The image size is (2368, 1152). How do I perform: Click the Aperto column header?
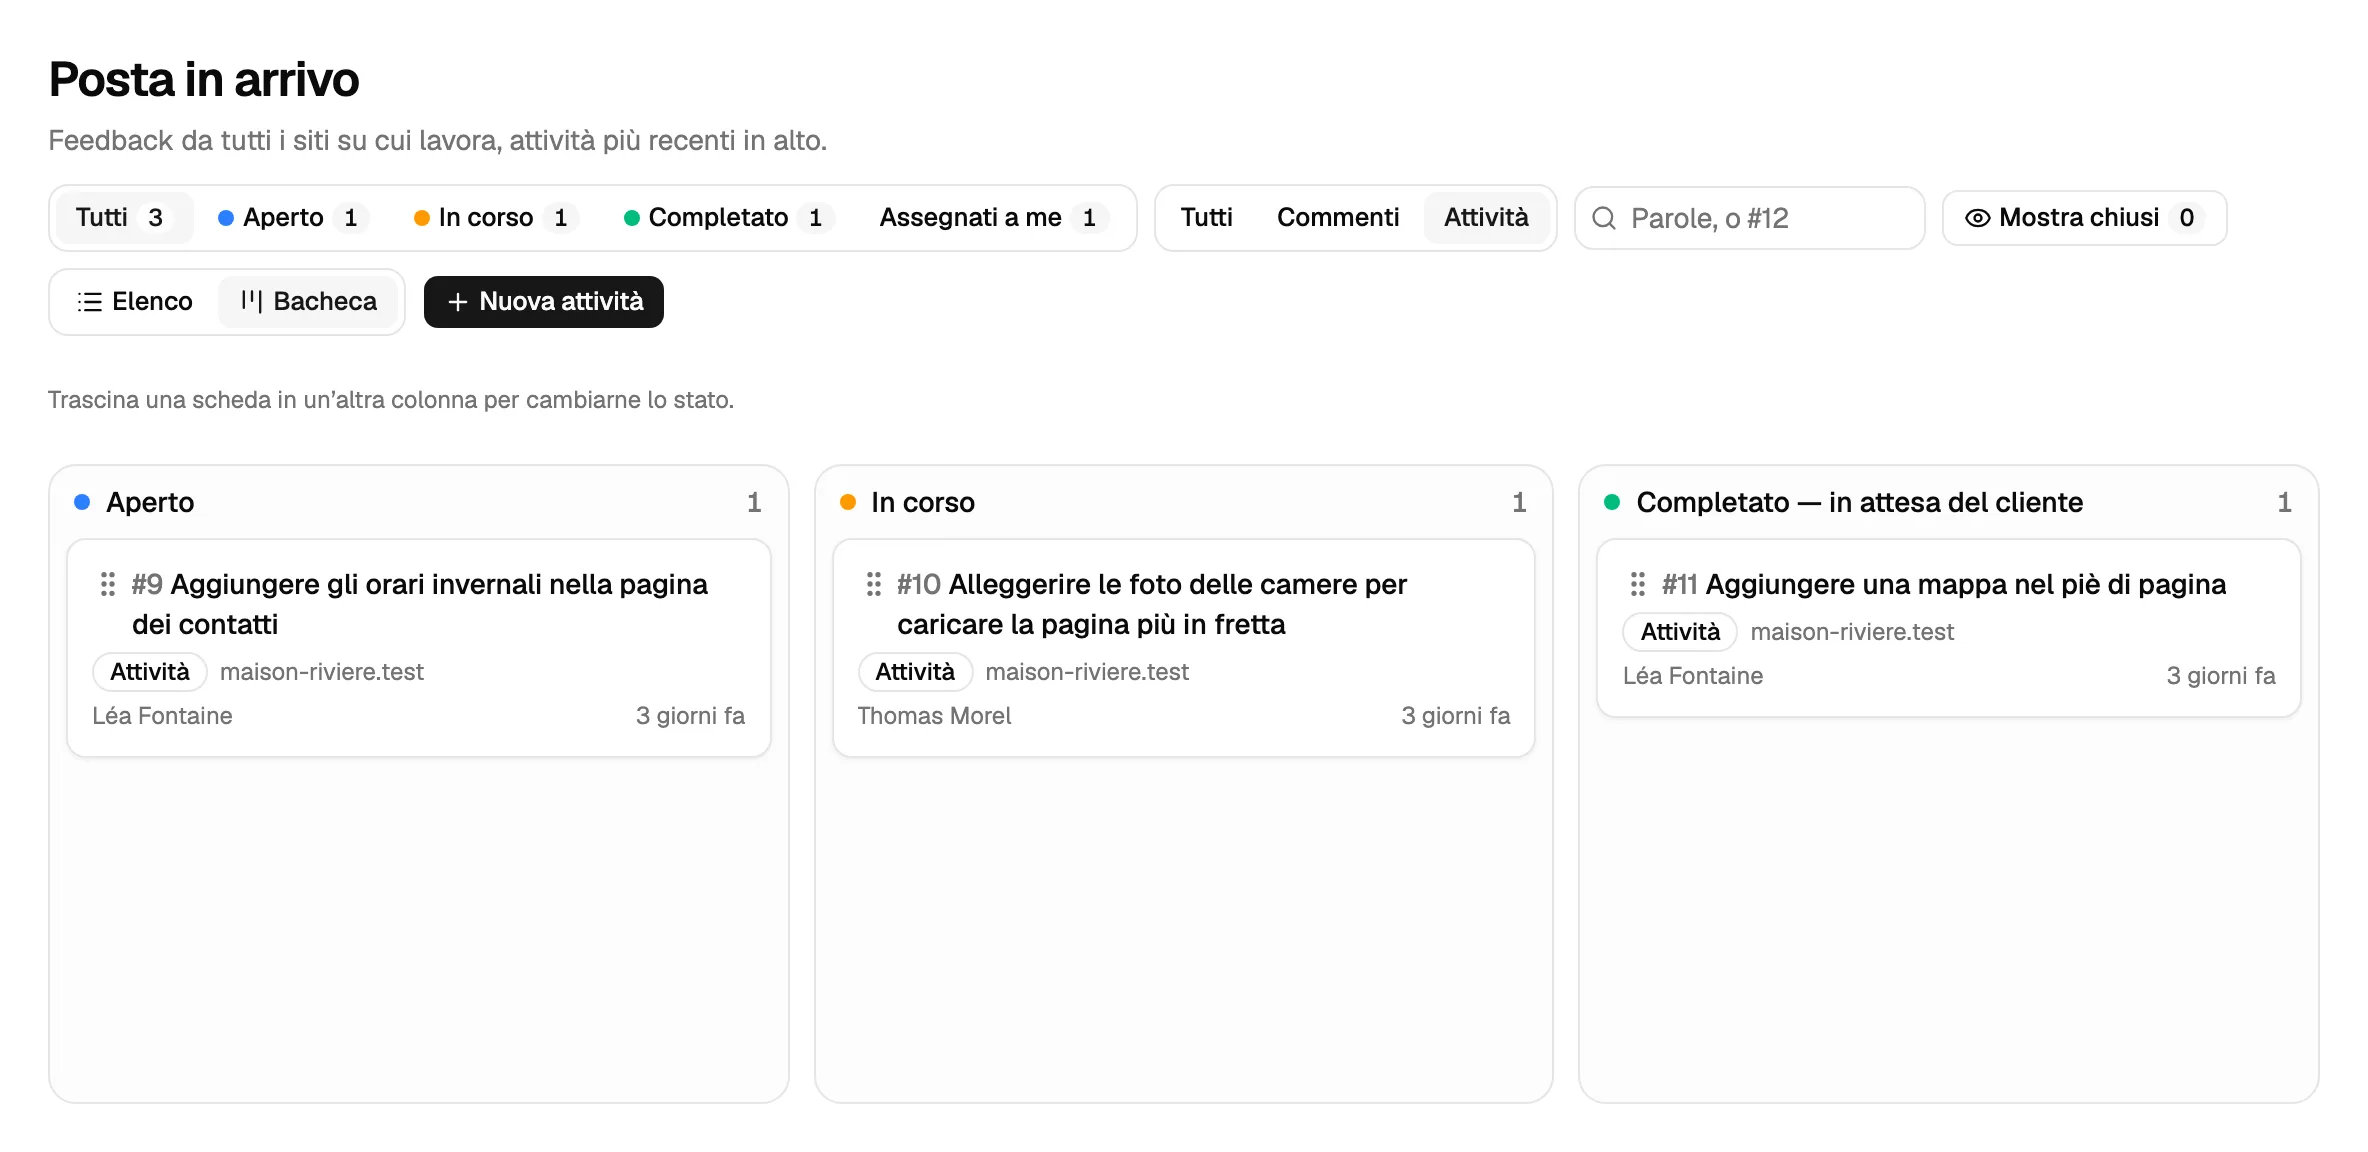[x=150, y=502]
